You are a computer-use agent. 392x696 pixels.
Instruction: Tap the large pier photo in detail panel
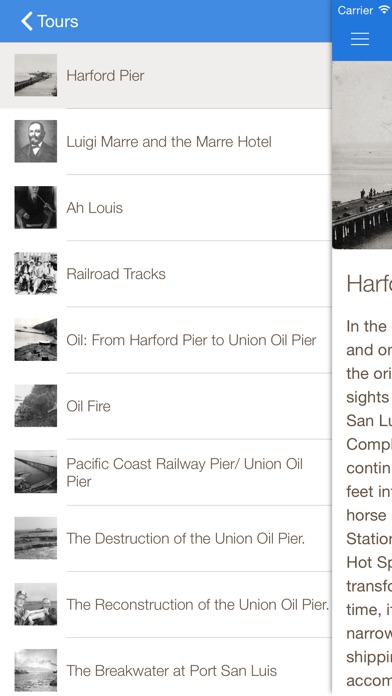[362, 155]
